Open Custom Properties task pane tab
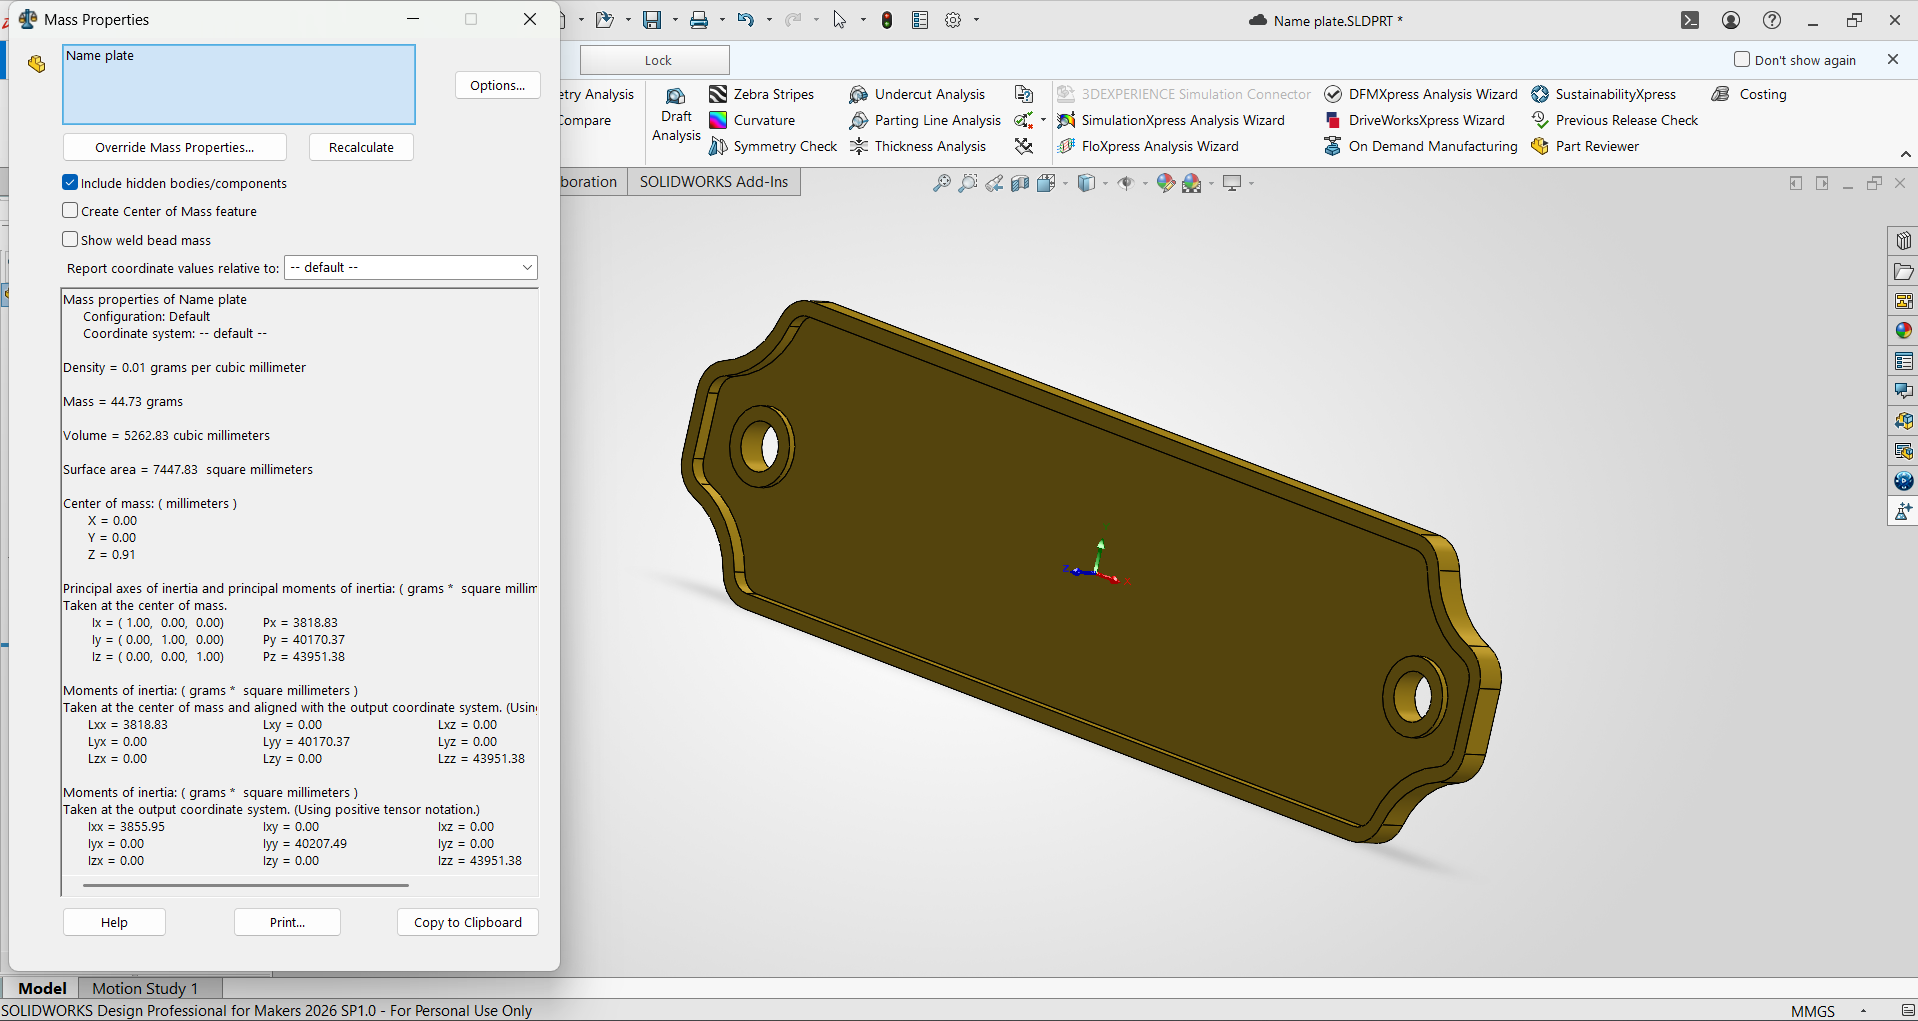 (1903, 361)
